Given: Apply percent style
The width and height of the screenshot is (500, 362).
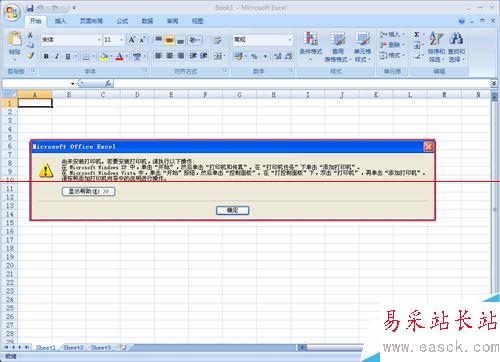Looking at the screenshot, I should [254, 56].
